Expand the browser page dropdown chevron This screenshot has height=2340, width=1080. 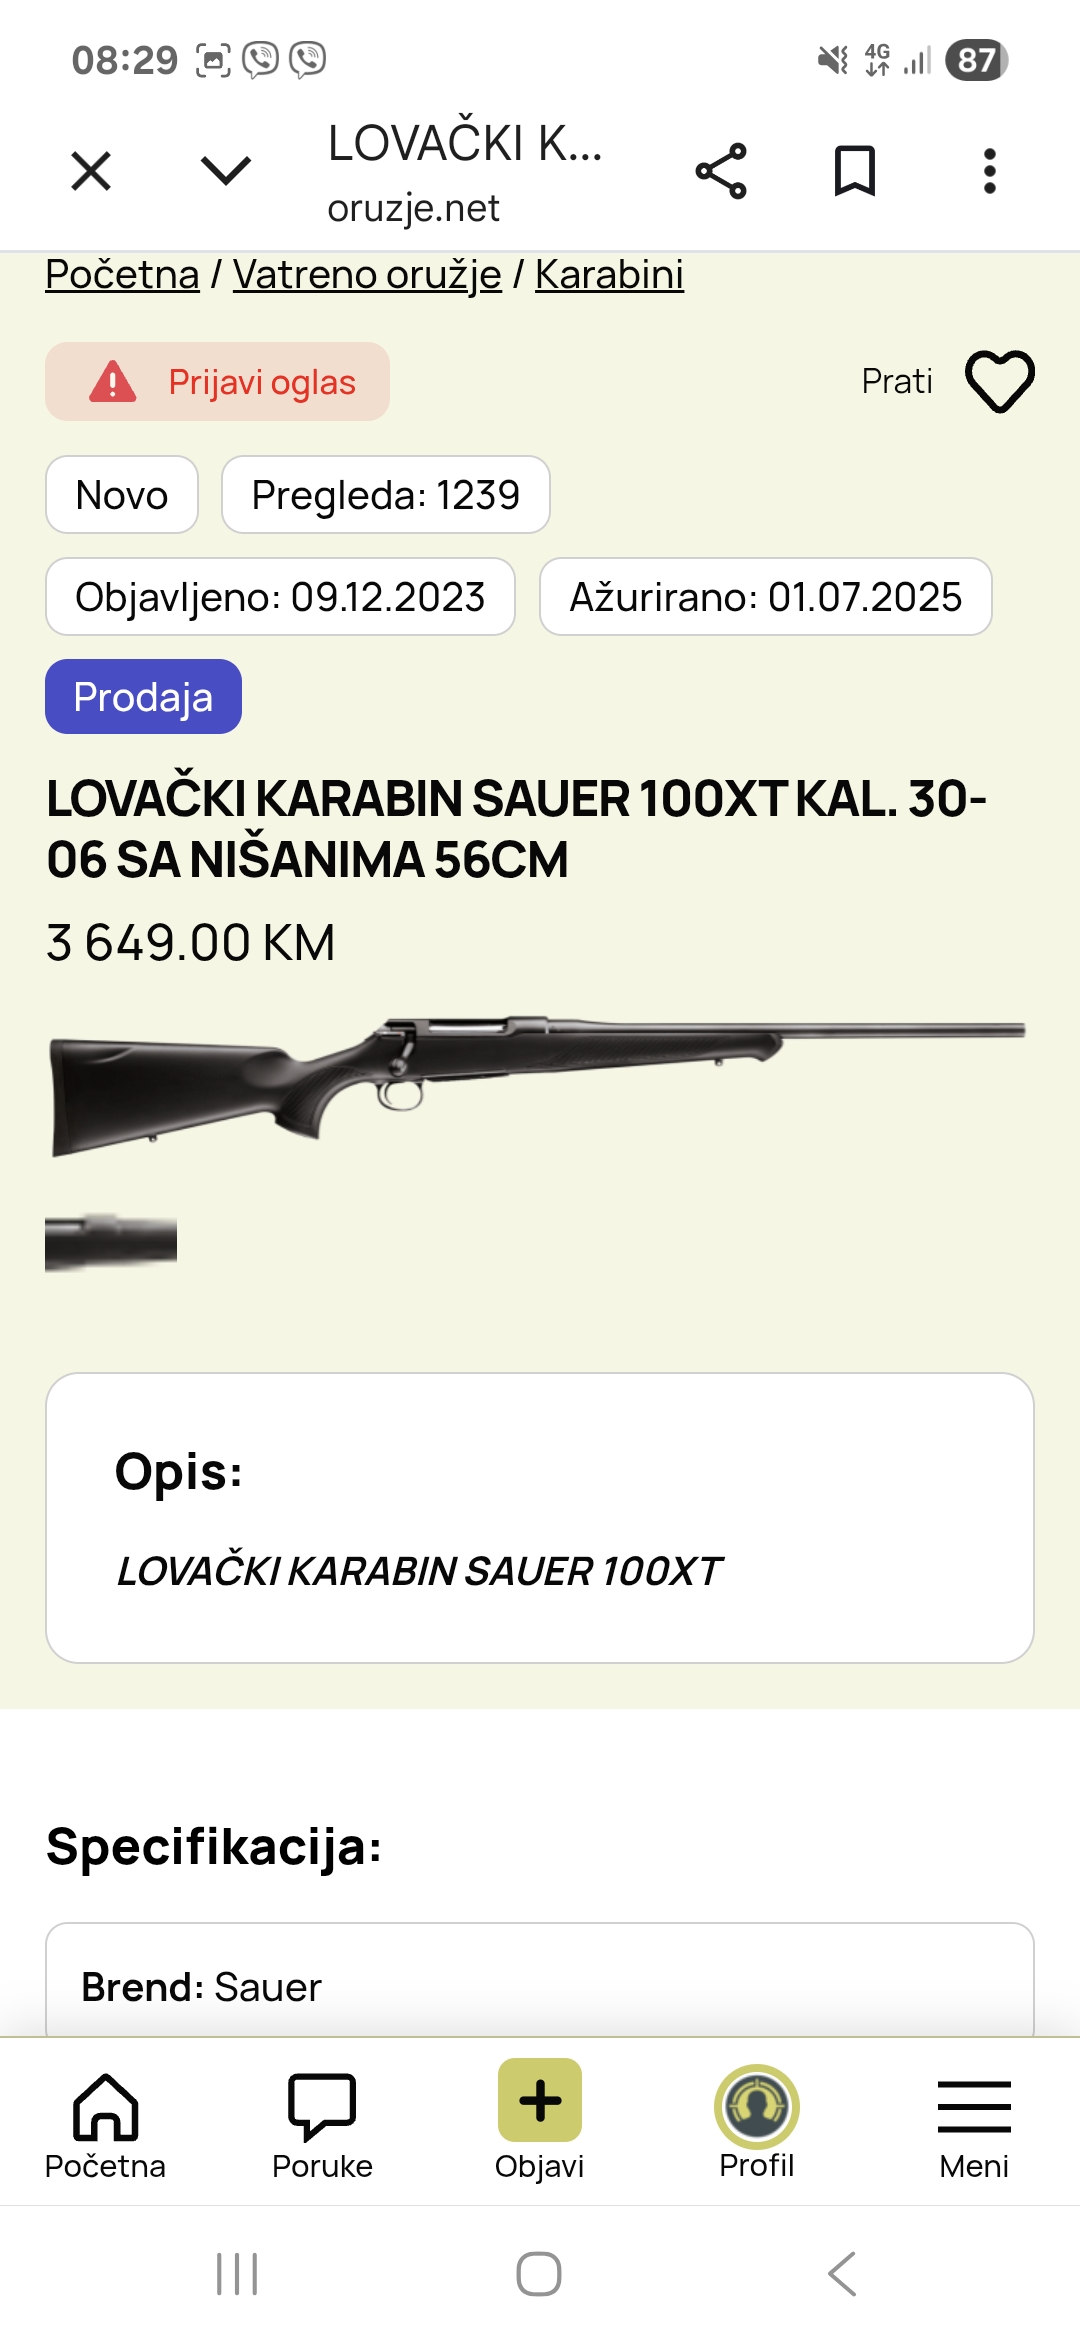[226, 171]
